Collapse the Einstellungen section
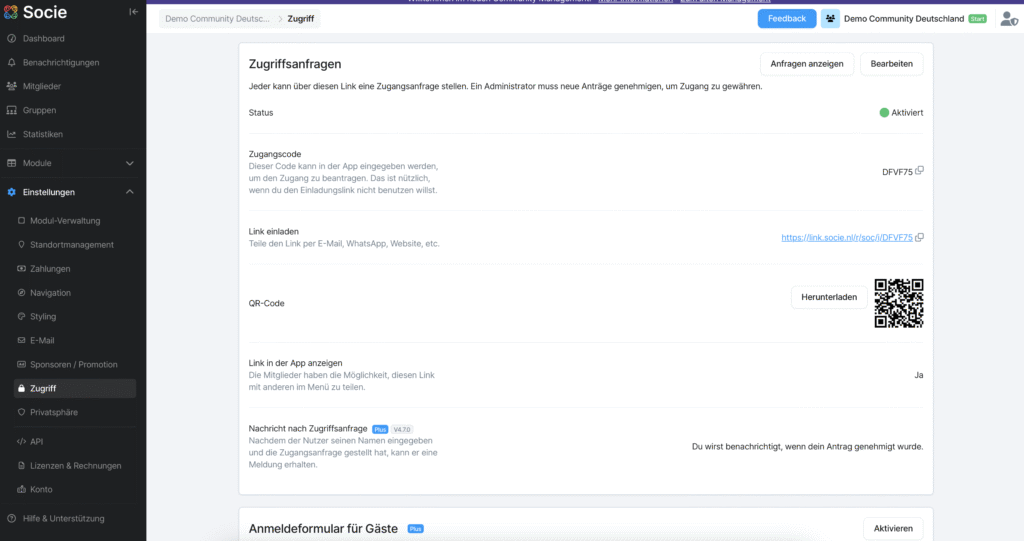 click(x=129, y=192)
